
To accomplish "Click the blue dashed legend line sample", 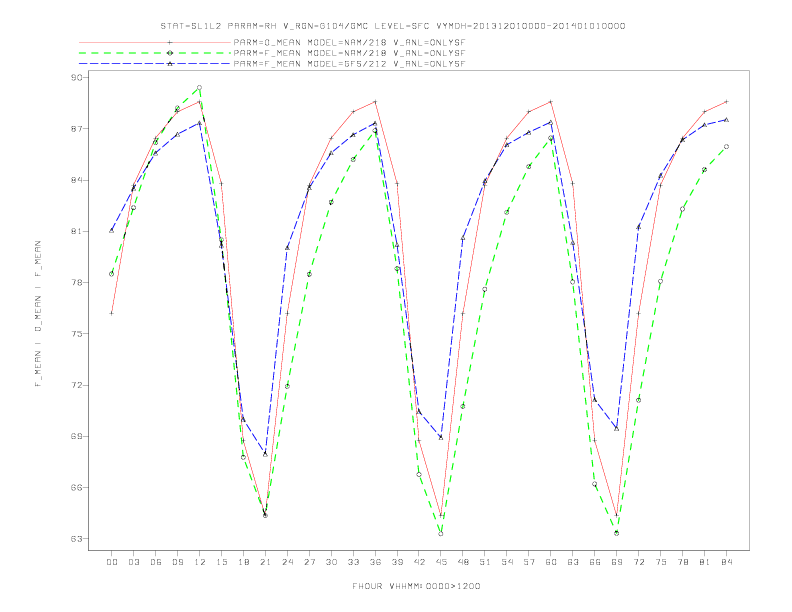I will pos(155,64).
